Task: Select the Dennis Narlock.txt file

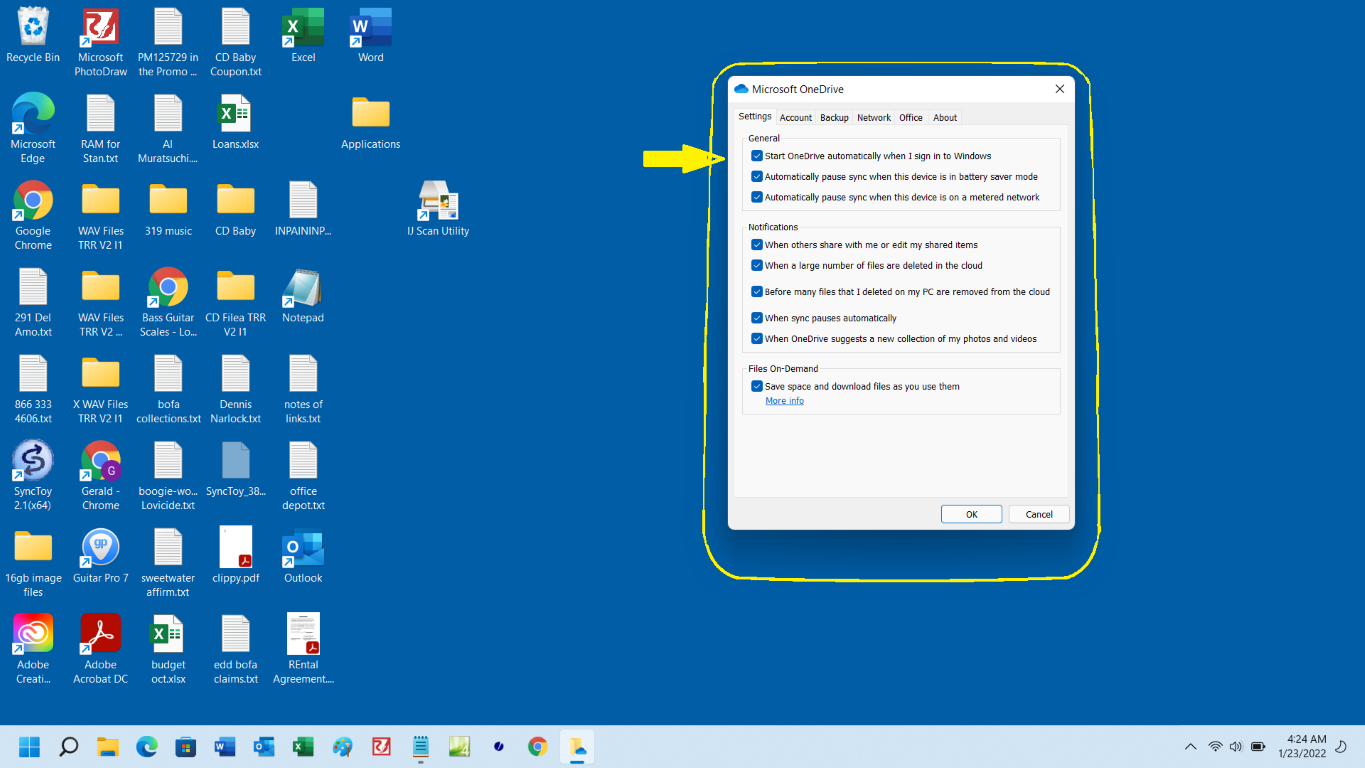Action: (x=236, y=390)
